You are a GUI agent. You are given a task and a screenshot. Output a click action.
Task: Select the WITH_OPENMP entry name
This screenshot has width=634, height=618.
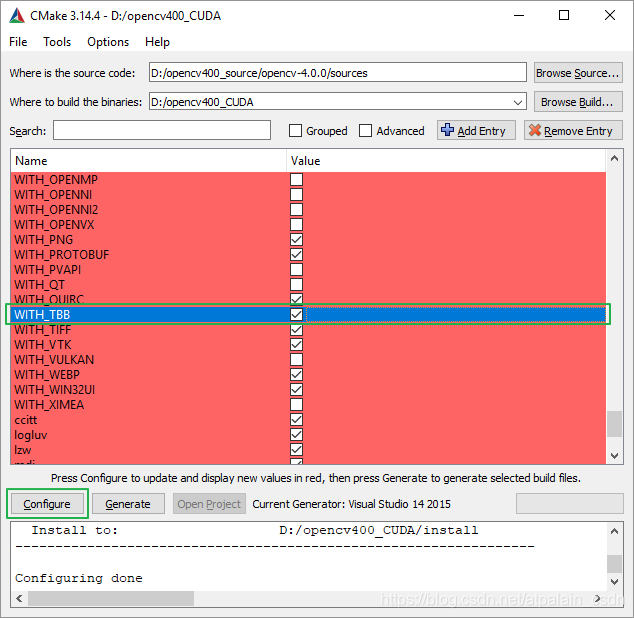tap(56, 180)
